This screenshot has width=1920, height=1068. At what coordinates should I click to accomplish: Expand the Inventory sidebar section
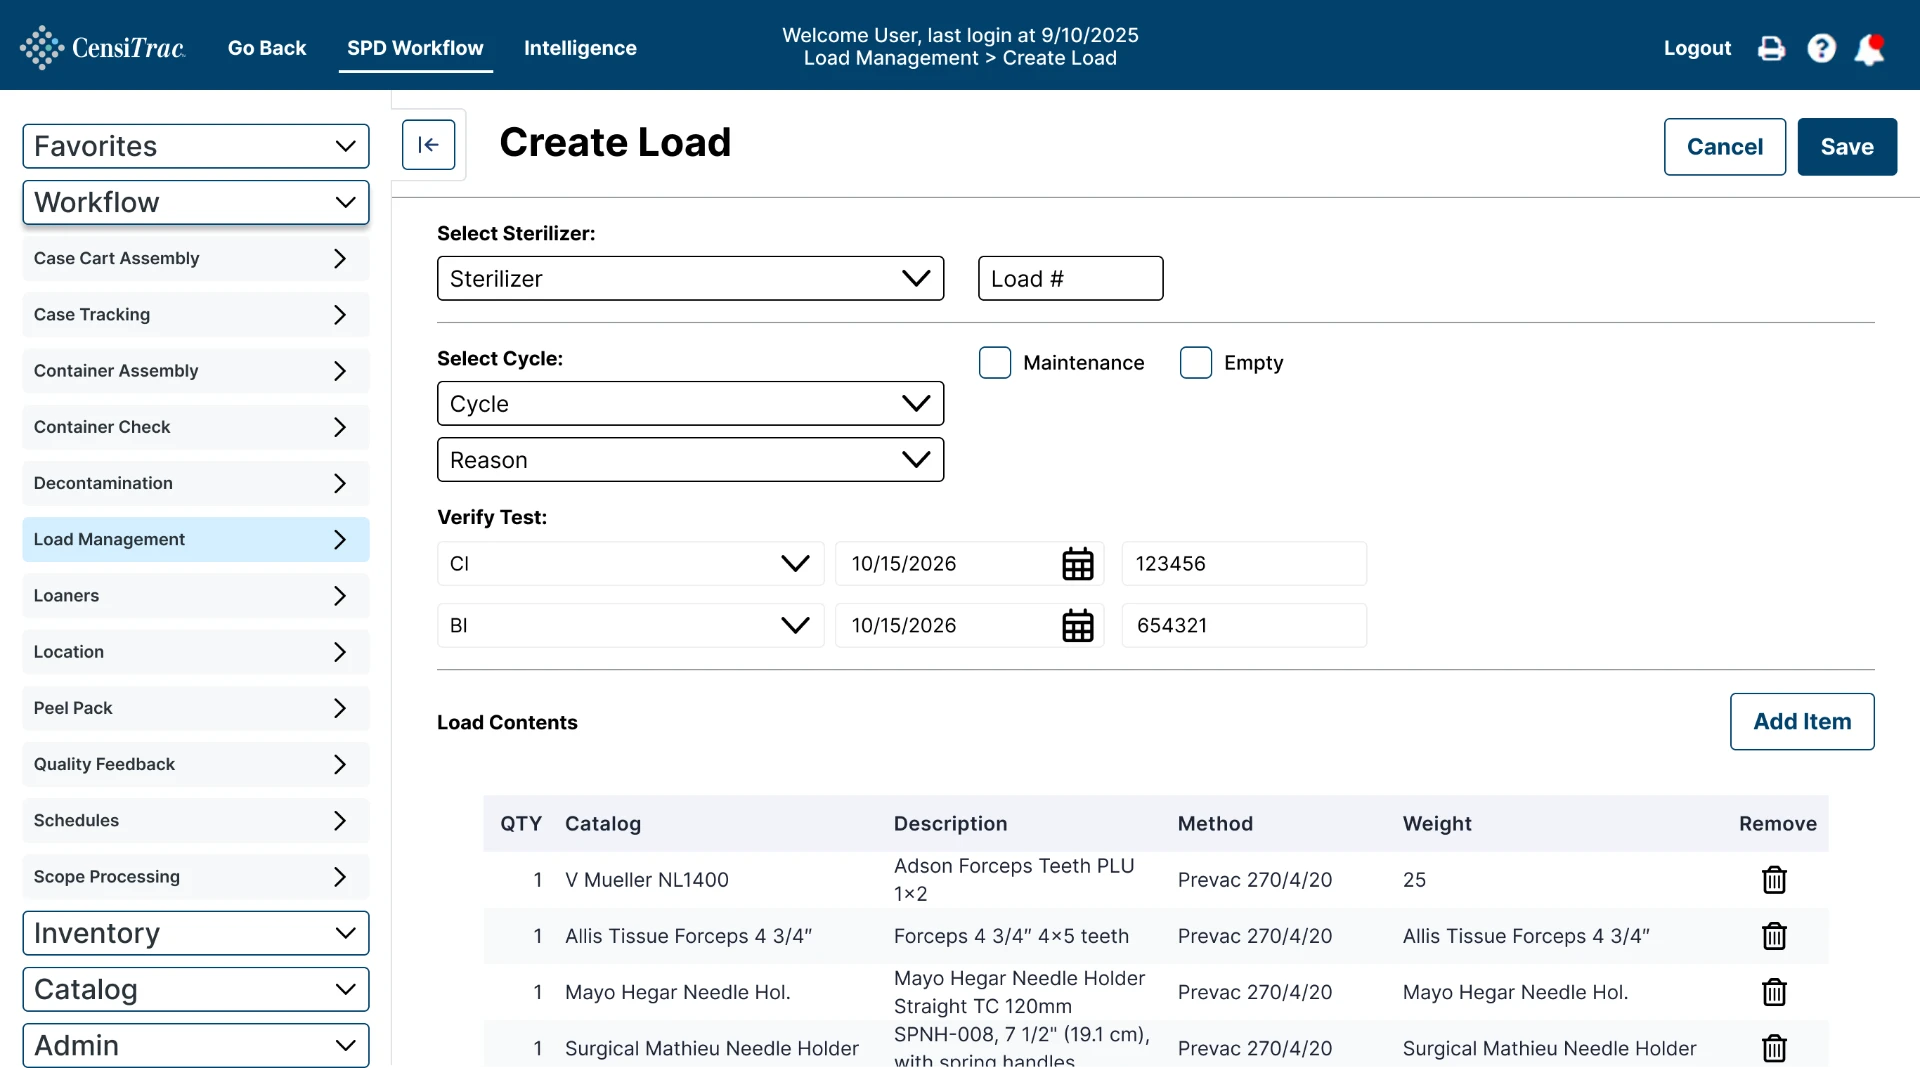click(196, 933)
